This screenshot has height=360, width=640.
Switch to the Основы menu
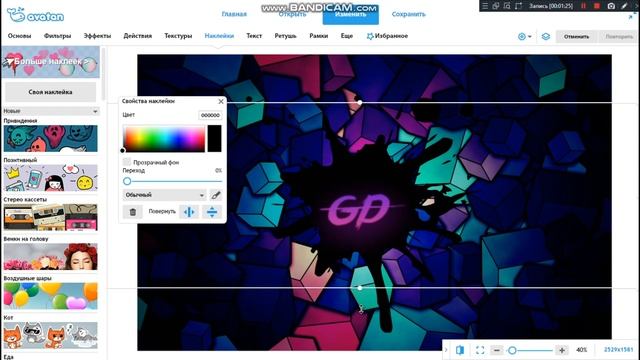19,36
